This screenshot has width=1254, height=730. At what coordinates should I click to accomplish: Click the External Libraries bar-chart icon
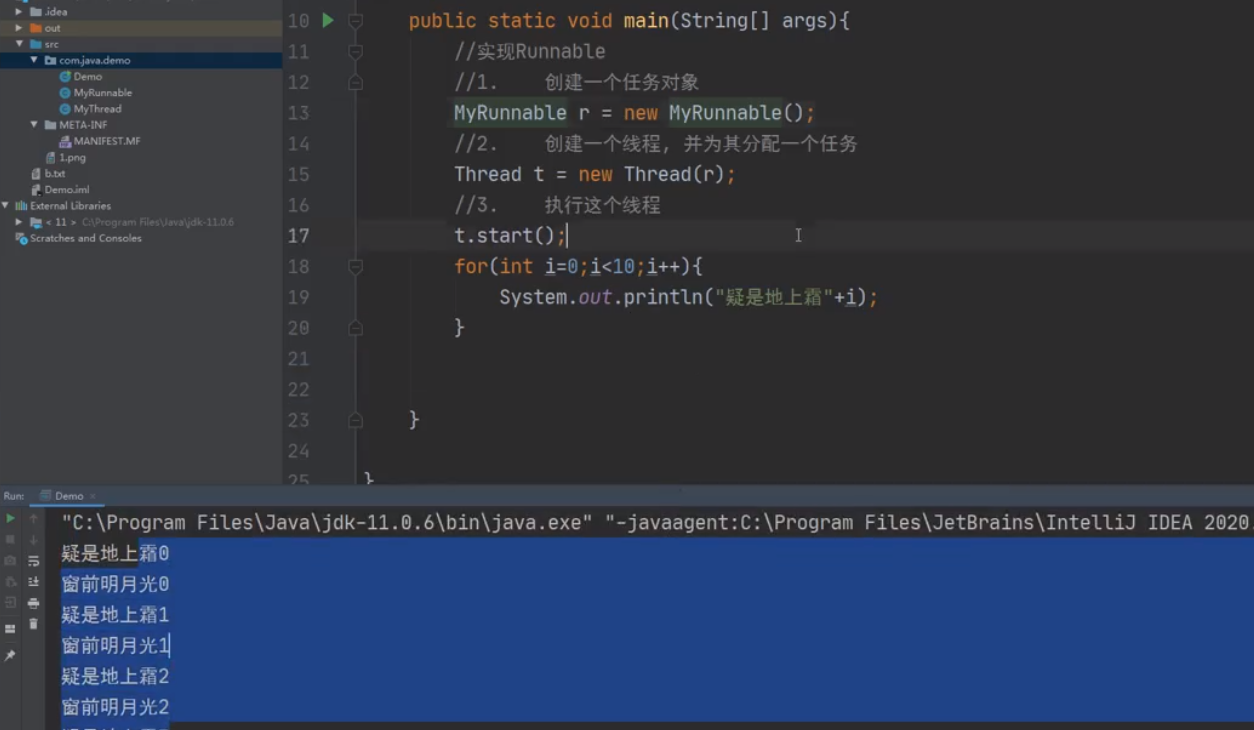[21, 205]
